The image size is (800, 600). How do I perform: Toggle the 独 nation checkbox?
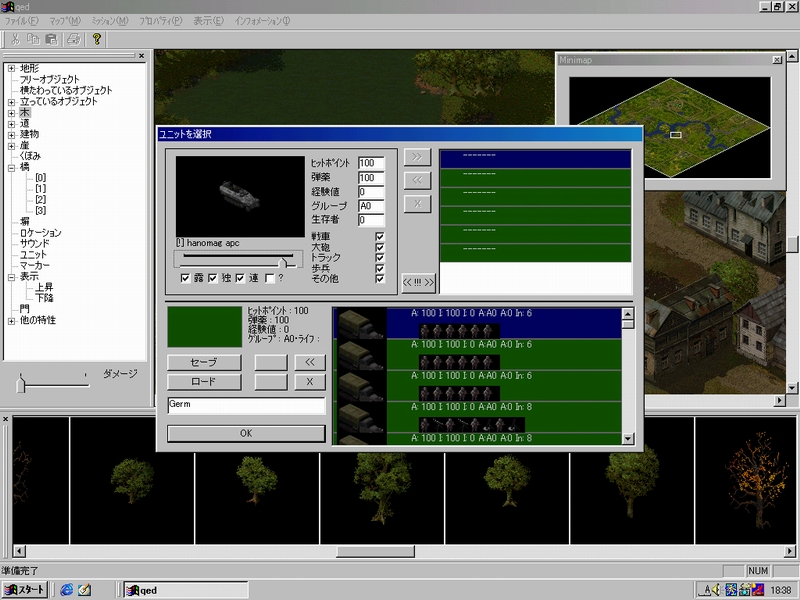click(213, 278)
